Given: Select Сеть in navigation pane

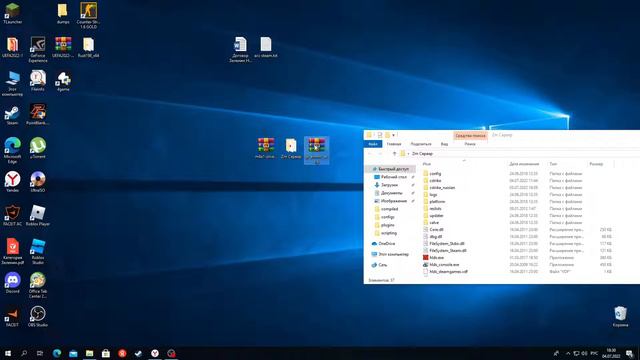Looking at the screenshot, I should click(x=382, y=265).
